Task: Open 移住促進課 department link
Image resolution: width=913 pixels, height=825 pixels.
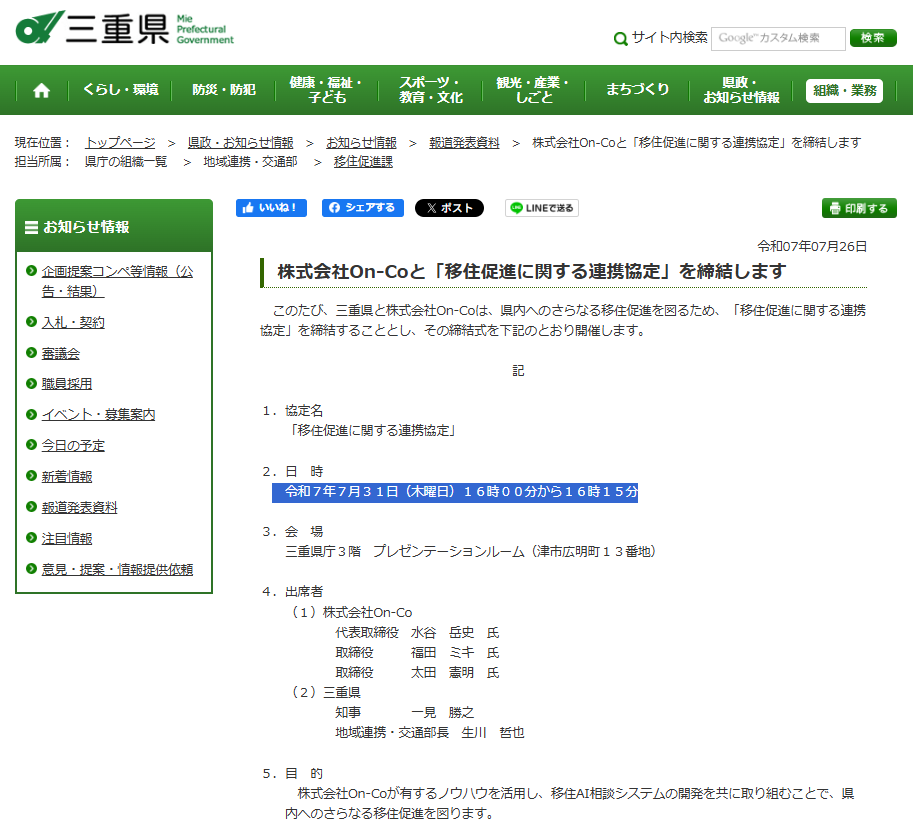Action: click(x=363, y=162)
